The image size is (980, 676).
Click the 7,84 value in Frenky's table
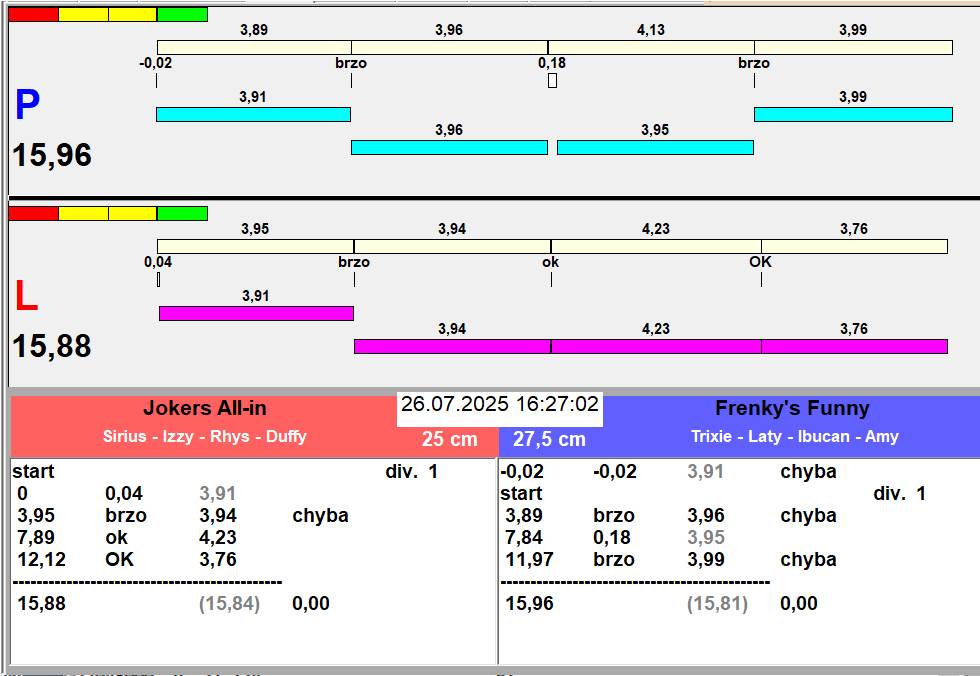(x=524, y=537)
